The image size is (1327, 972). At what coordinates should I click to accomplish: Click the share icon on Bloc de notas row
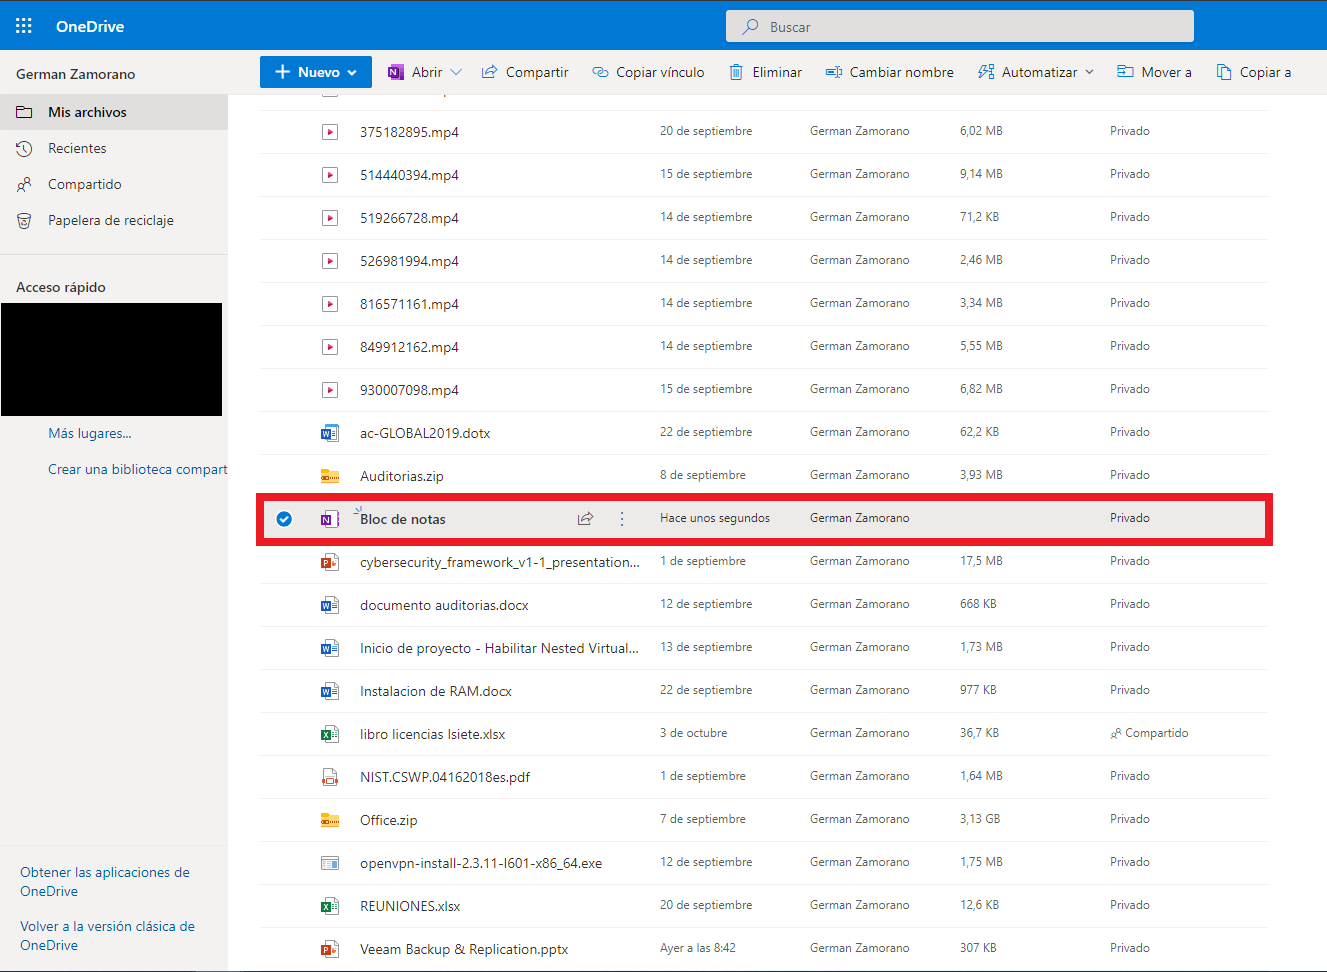click(x=585, y=518)
